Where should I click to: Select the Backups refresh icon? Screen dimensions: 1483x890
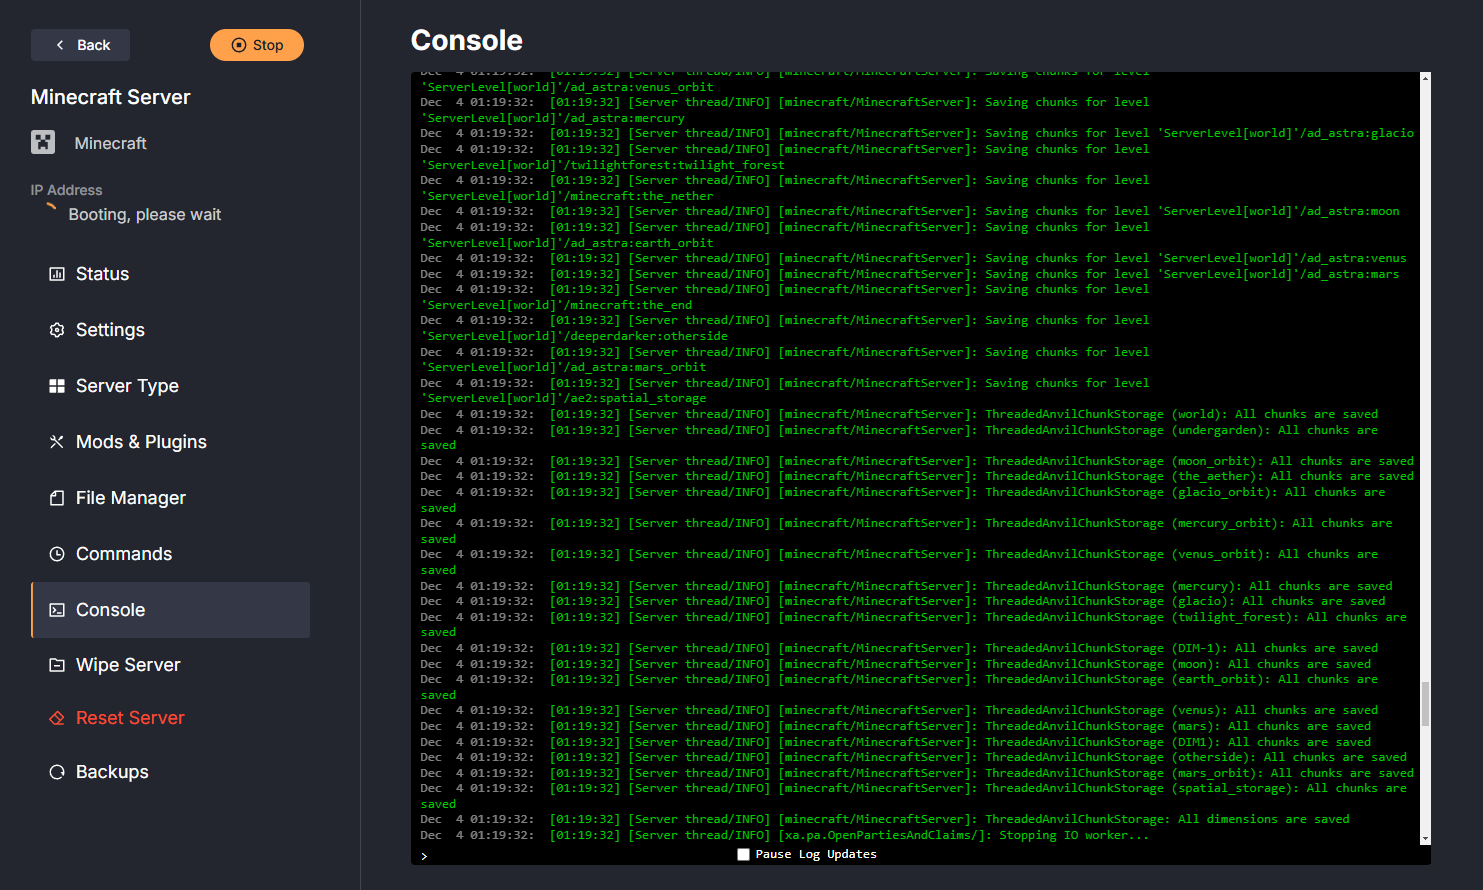point(57,771)
